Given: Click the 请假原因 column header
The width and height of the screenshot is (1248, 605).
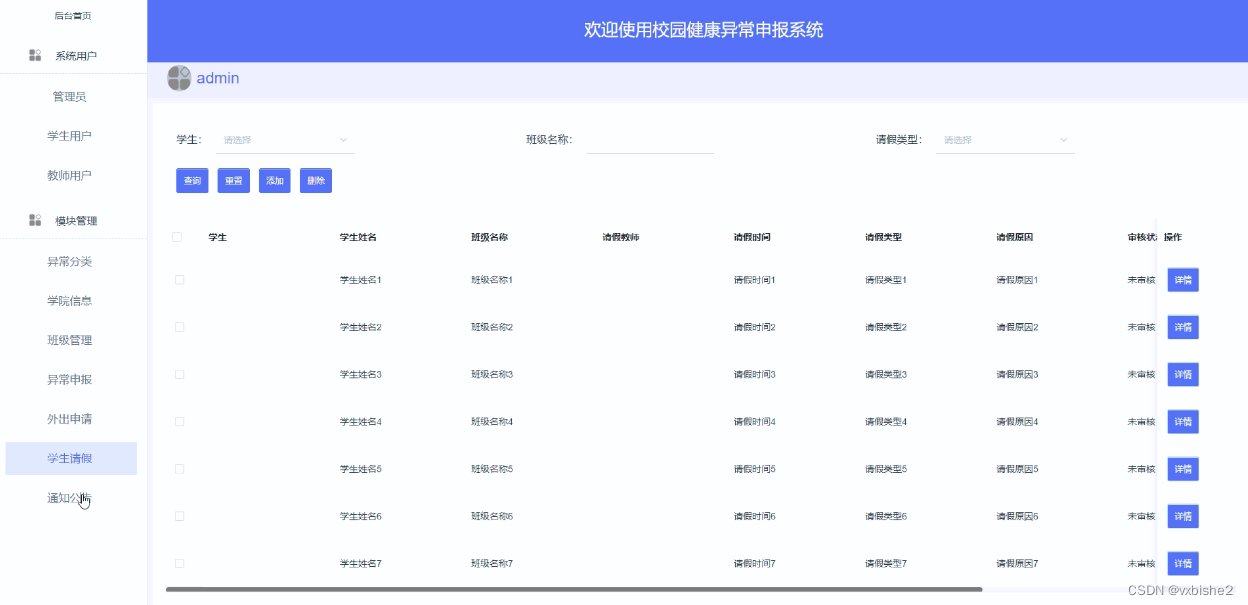Looking at the screenshot, I should (1015, 237).
